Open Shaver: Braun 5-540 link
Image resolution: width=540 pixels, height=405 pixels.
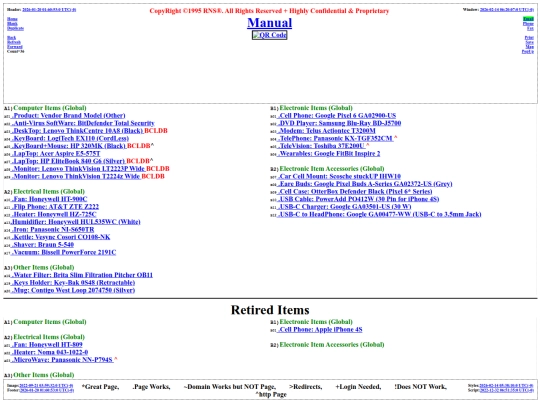point(43,245)
